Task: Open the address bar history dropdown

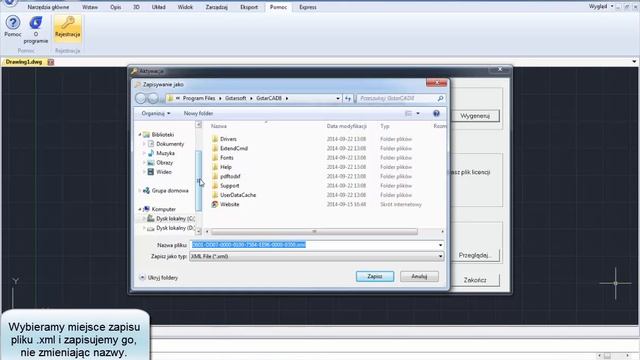Action: 338,98
